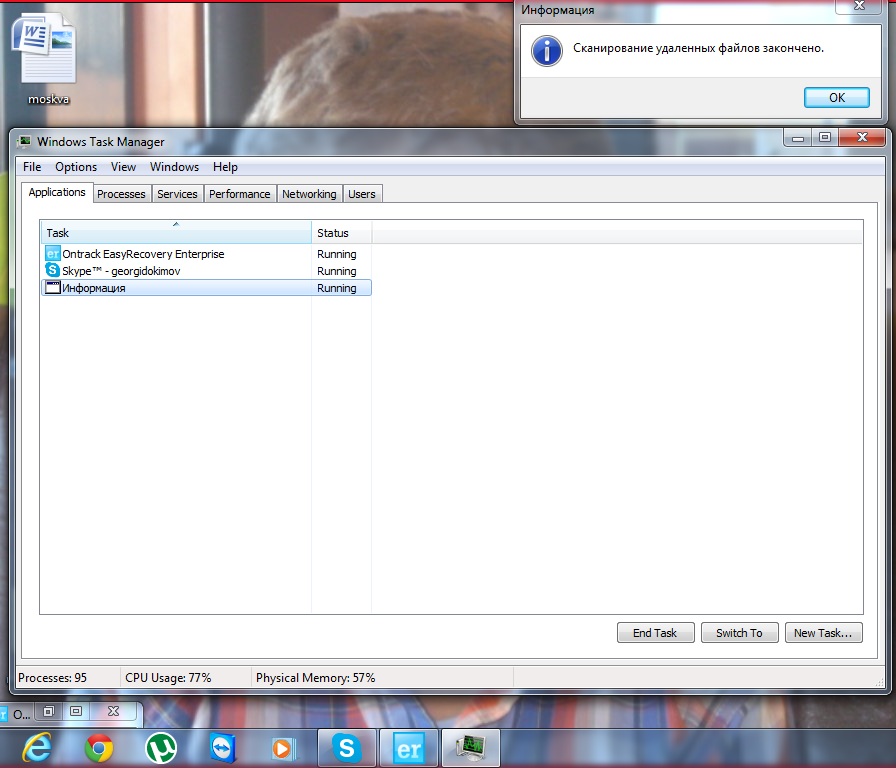
Task: Open the File menu
Action: (32, 167)
